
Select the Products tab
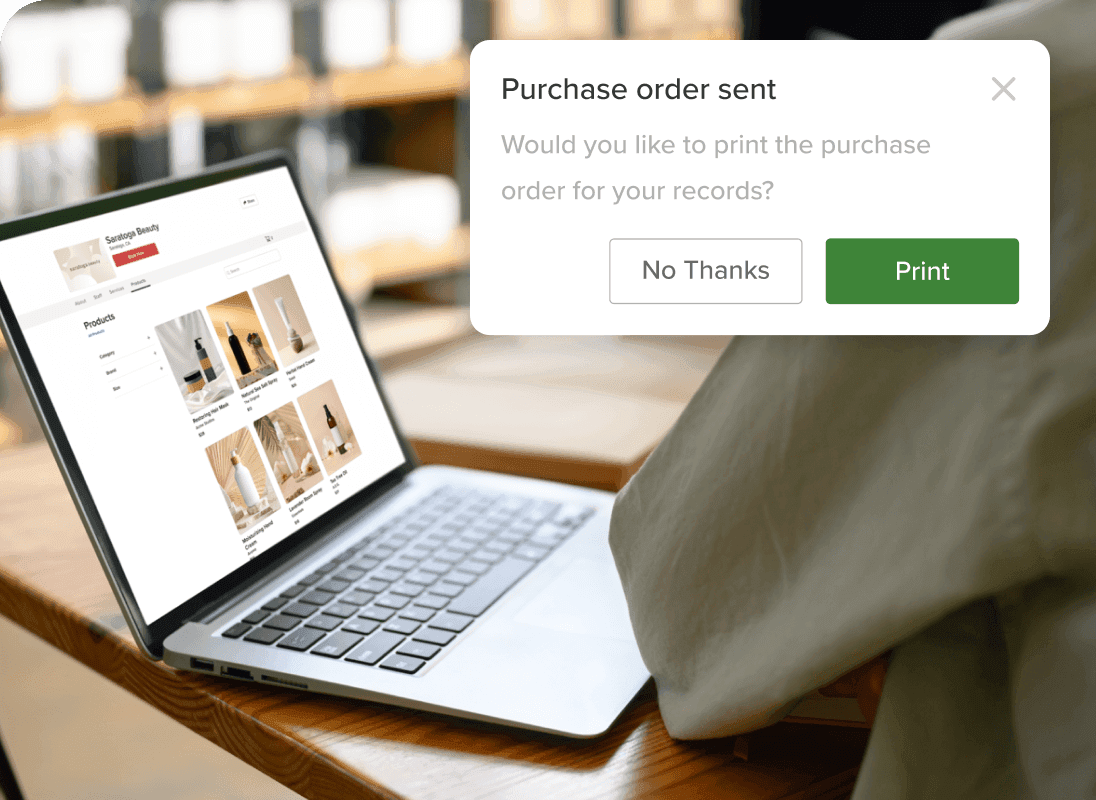(x=138, y=282)
